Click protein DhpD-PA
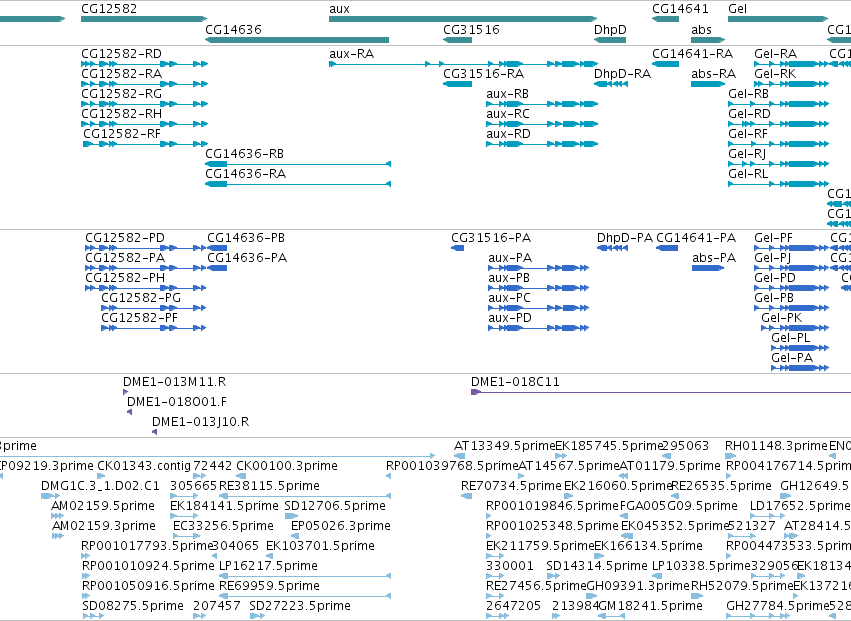Screen dimensions: 851x621 (x=625, y=238)
